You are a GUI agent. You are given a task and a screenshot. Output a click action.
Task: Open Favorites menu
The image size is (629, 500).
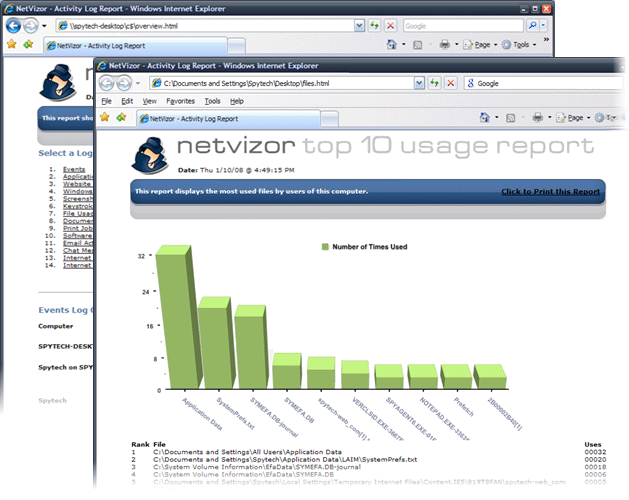(181, 101)
